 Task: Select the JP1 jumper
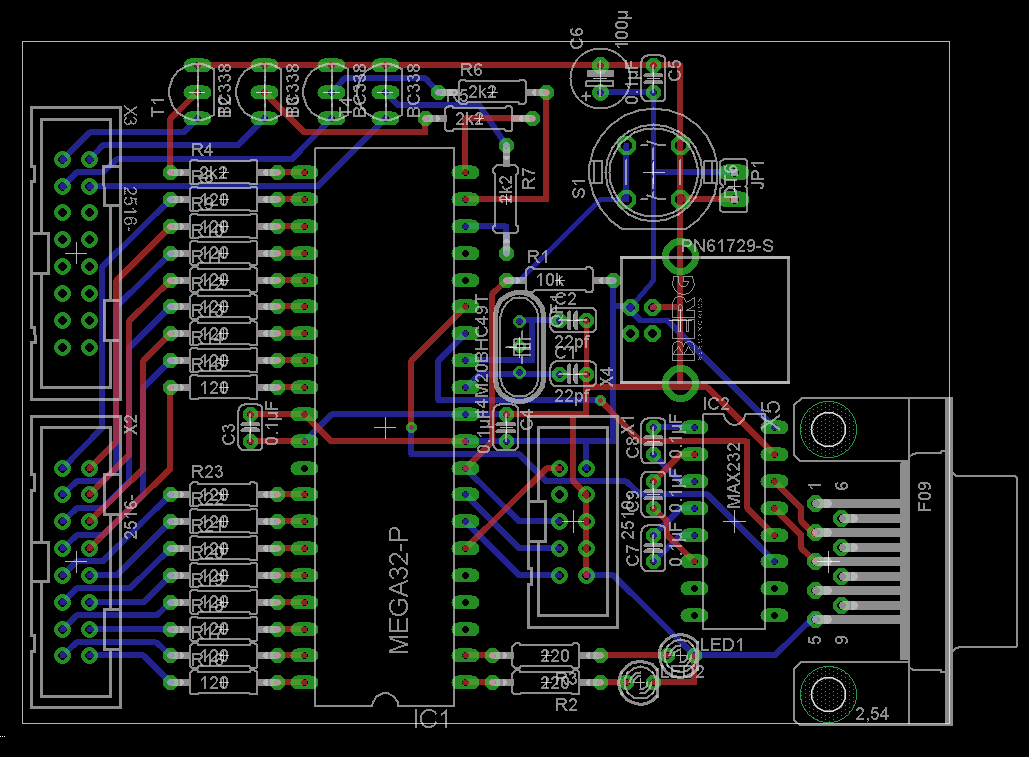coord(734,186)
